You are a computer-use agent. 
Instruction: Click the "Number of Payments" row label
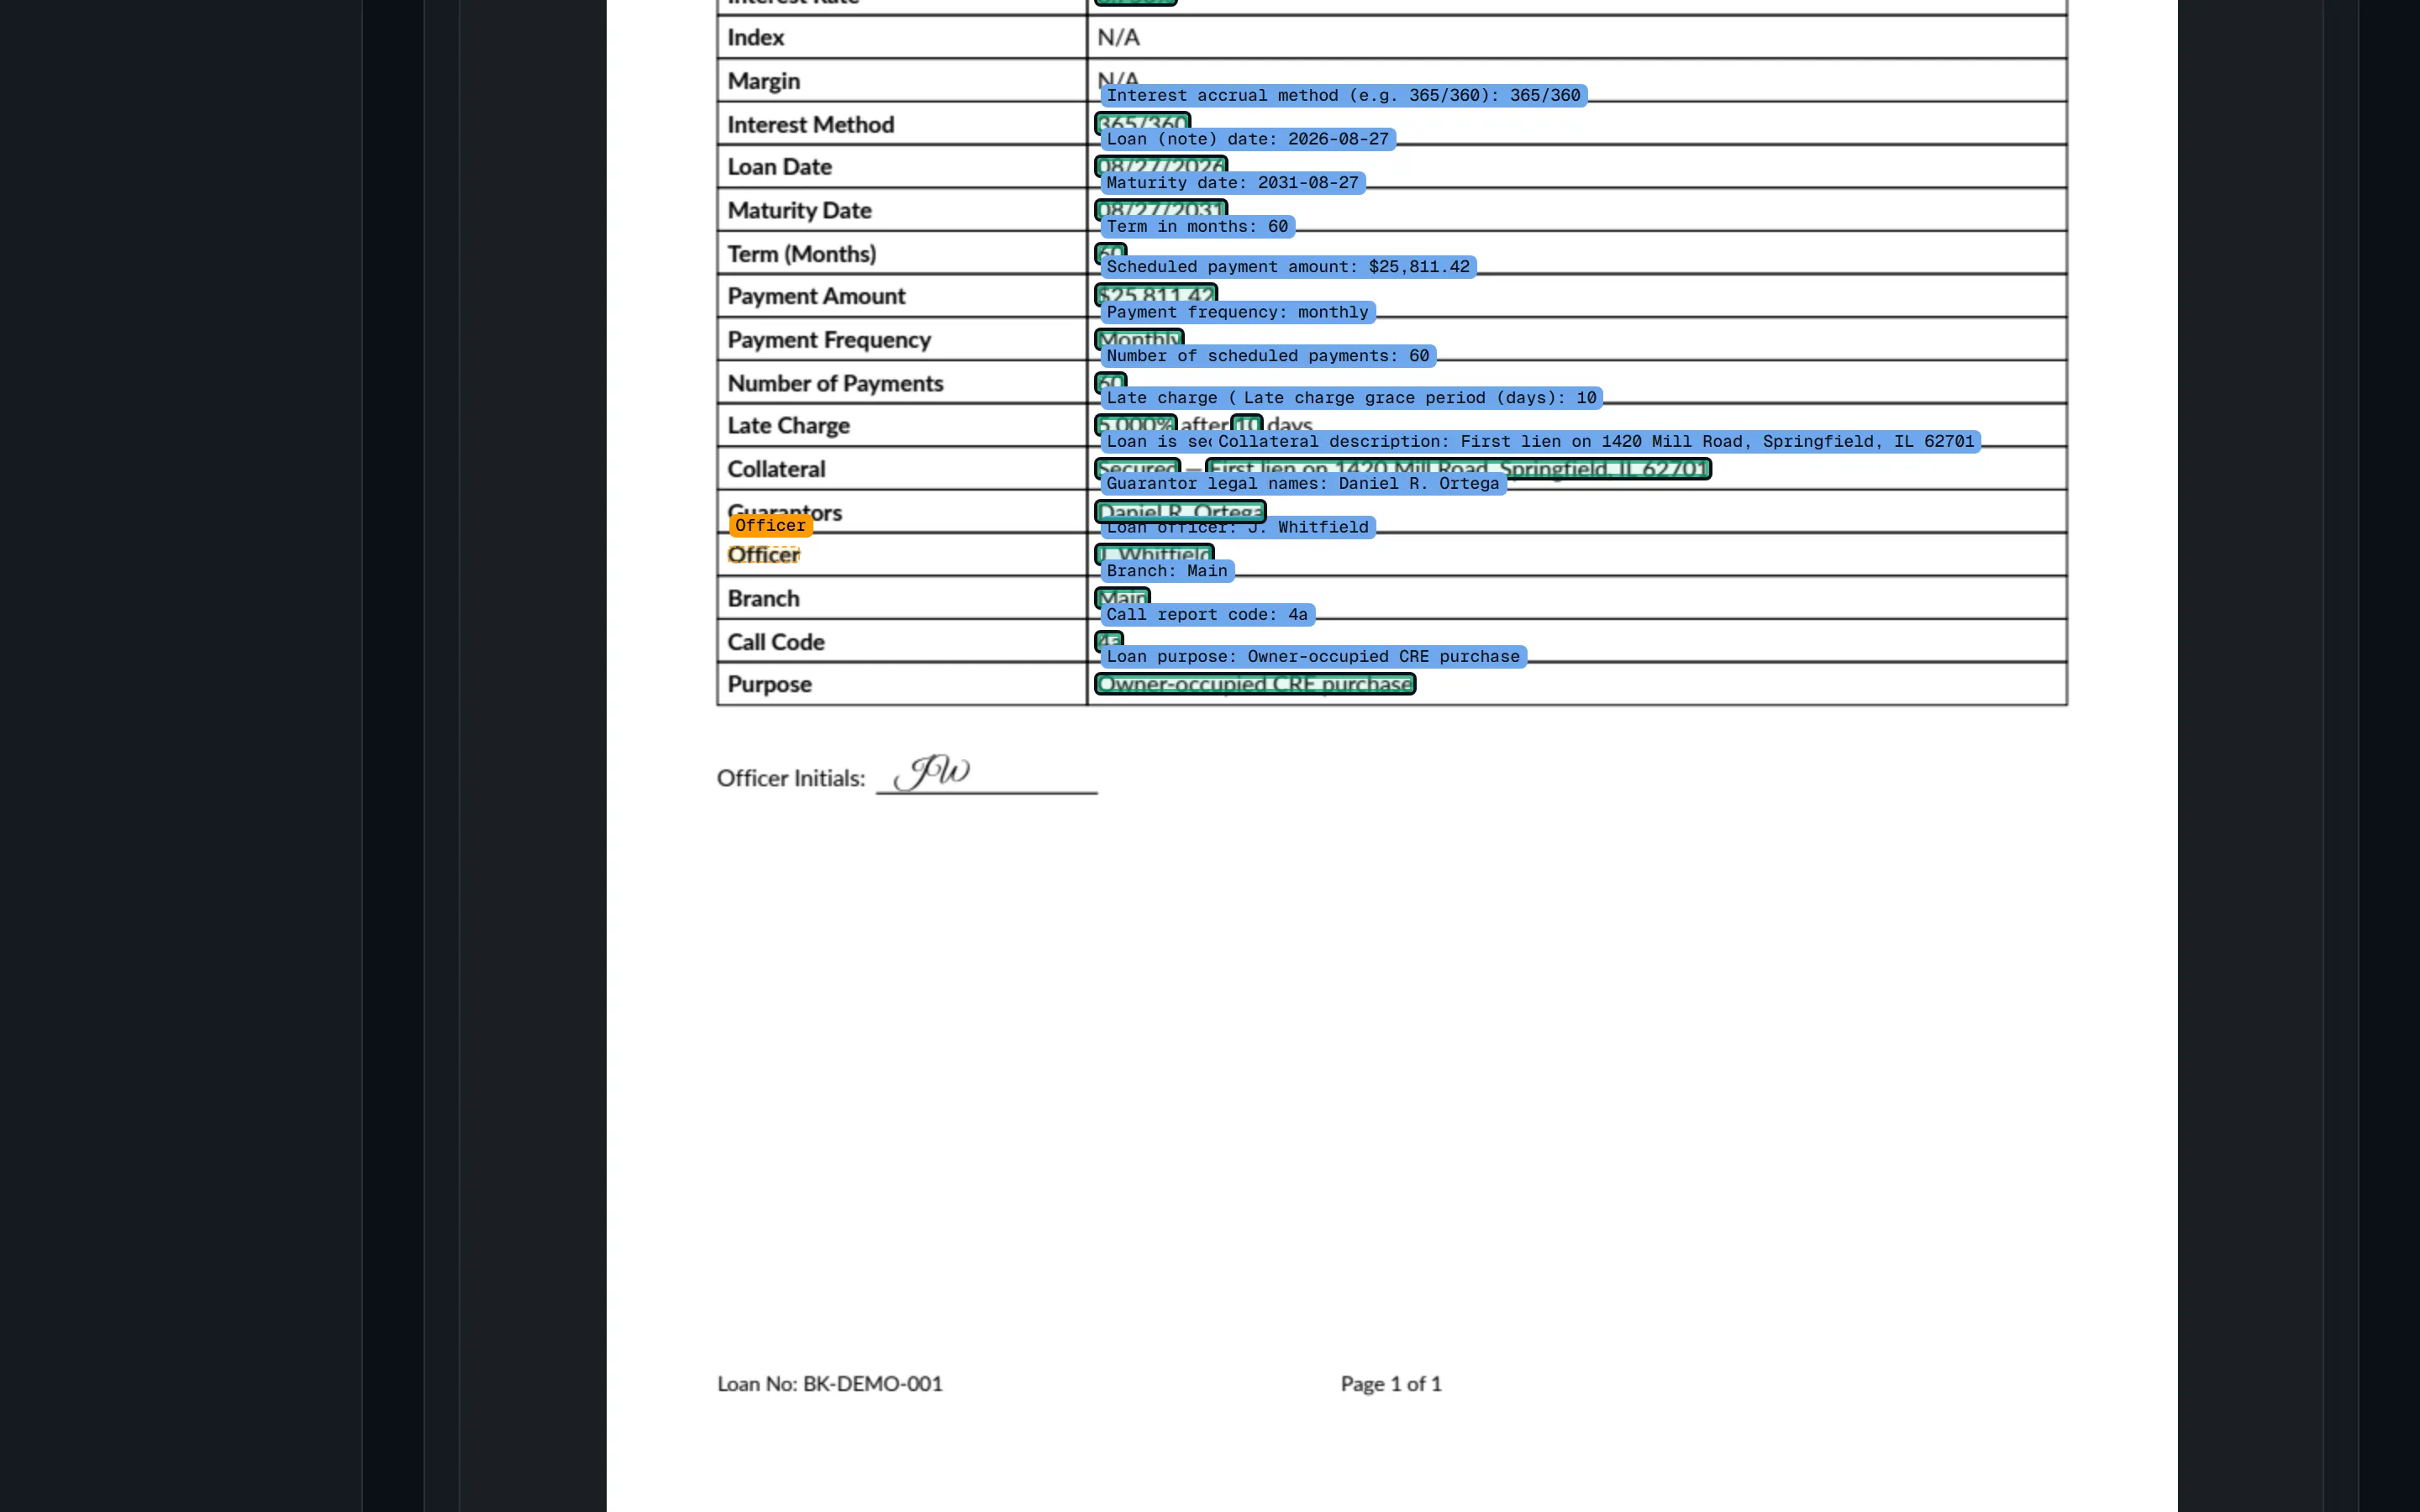pyautogui.click(x=835, y=383)
